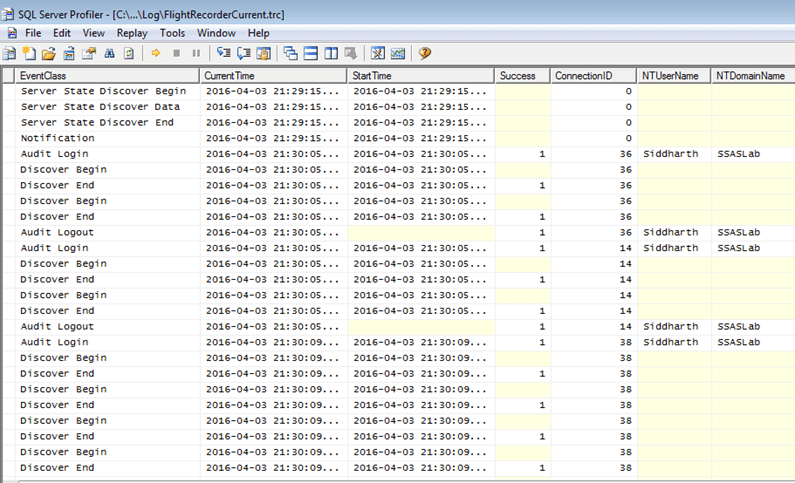Start the trace with the orange arrow
This screenshot has width=795, height=483.
[156, 53]
